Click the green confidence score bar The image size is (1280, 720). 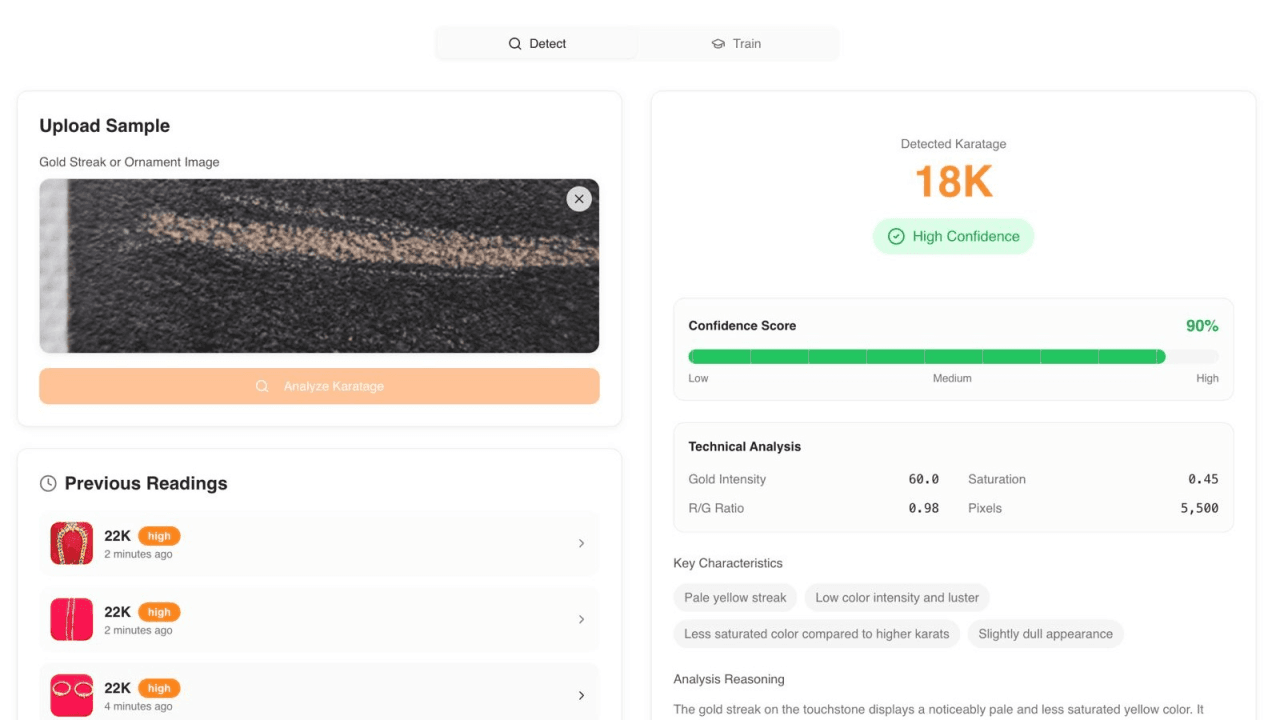[x=926, y=356]
